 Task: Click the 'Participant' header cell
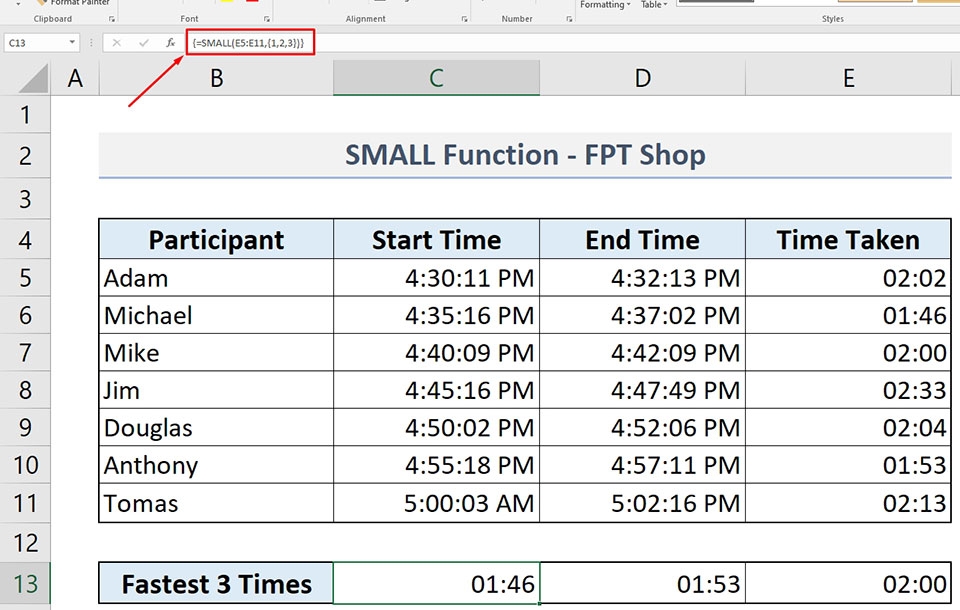216,239
